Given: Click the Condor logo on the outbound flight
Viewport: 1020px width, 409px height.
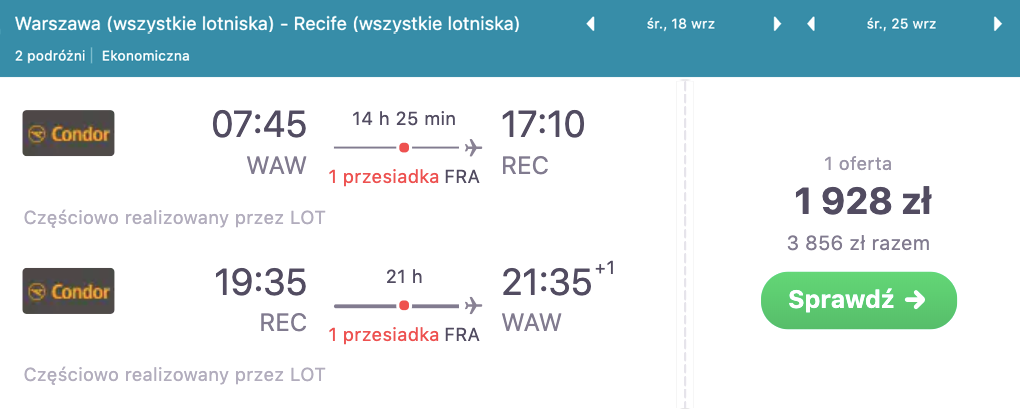Looking at the screenshot, I should [68, 133].
